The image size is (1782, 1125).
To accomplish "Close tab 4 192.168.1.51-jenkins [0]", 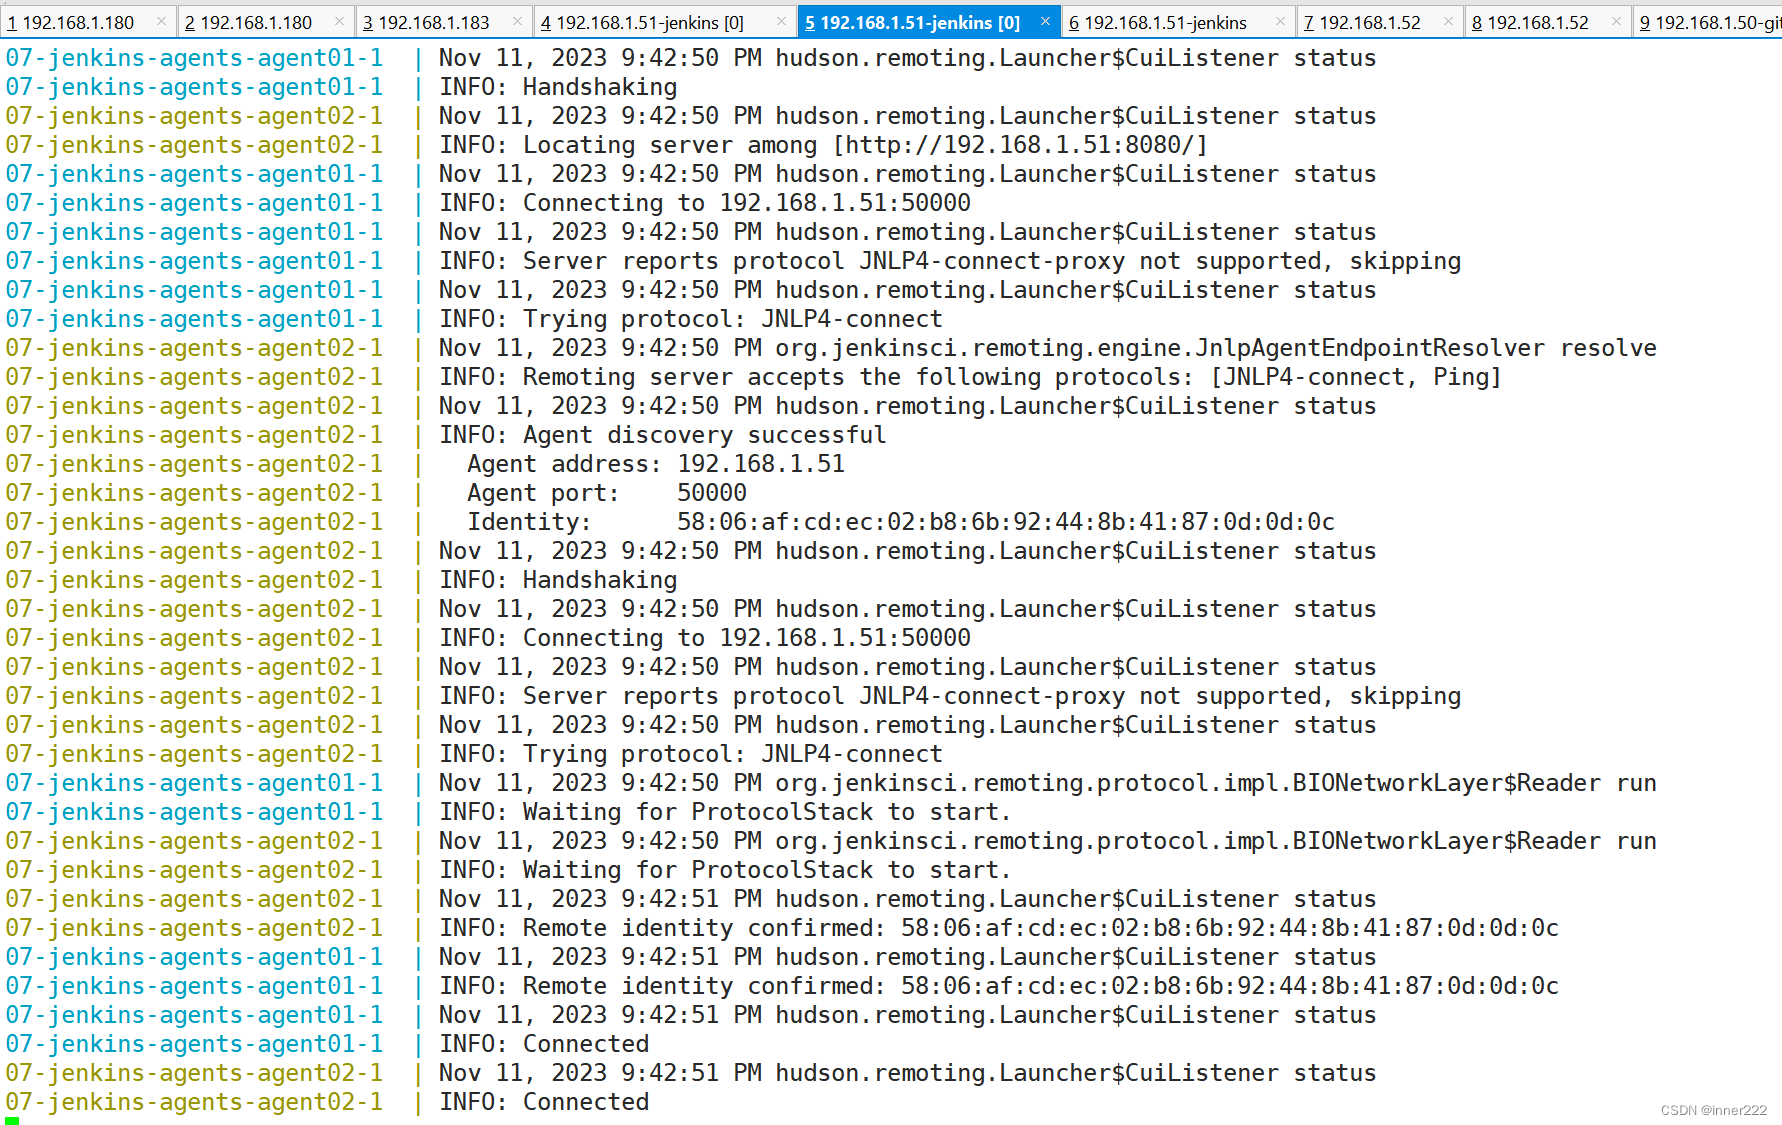I will pyautogui.click(x=781, y=21).
